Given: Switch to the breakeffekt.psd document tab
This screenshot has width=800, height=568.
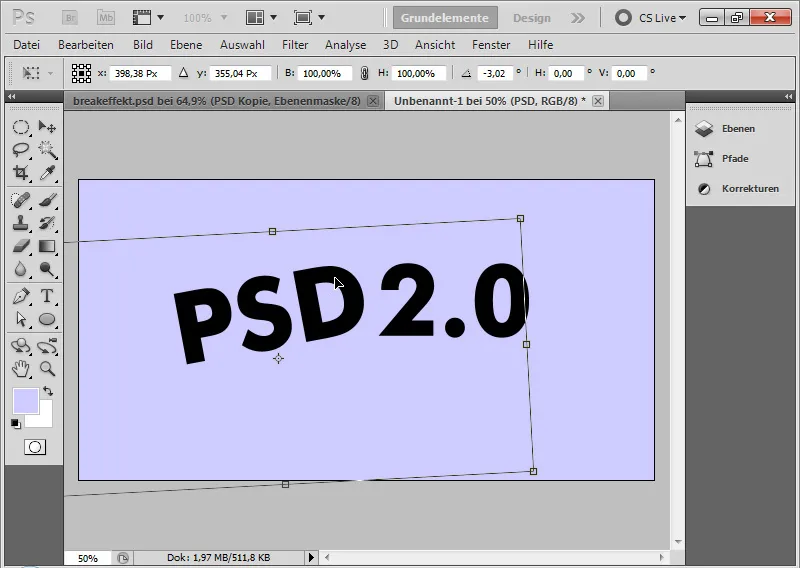Looking at the screenshot, I should pos(217,101).
